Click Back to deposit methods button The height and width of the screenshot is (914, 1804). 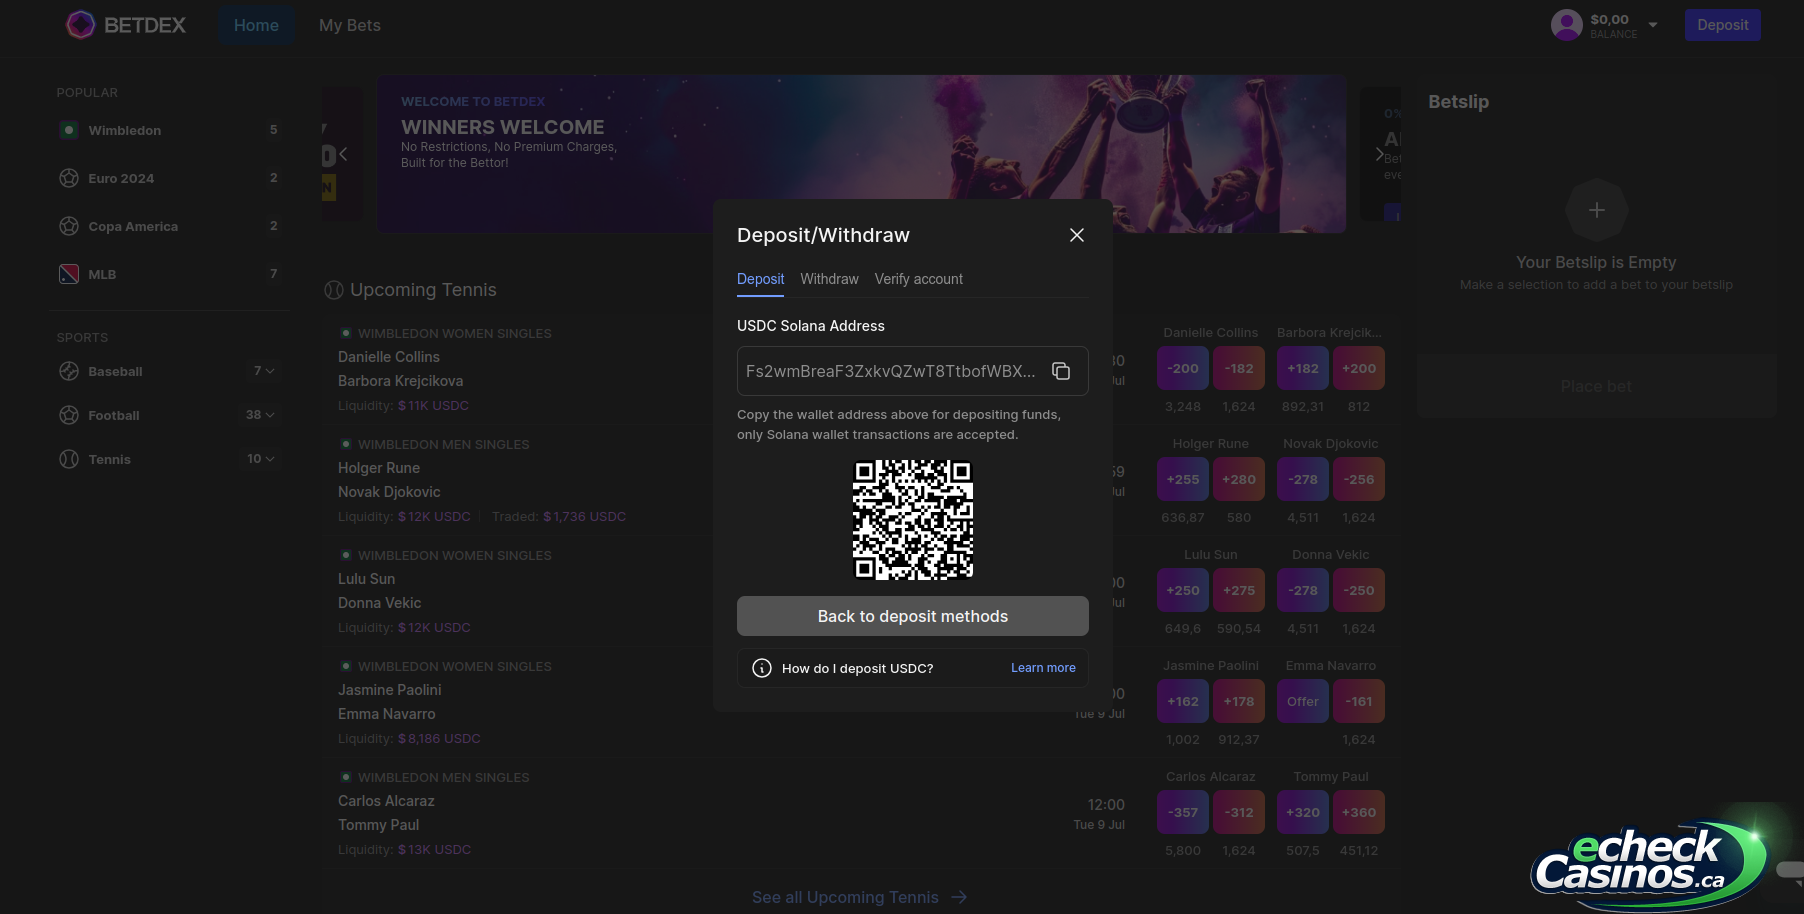tap(913, 616)
